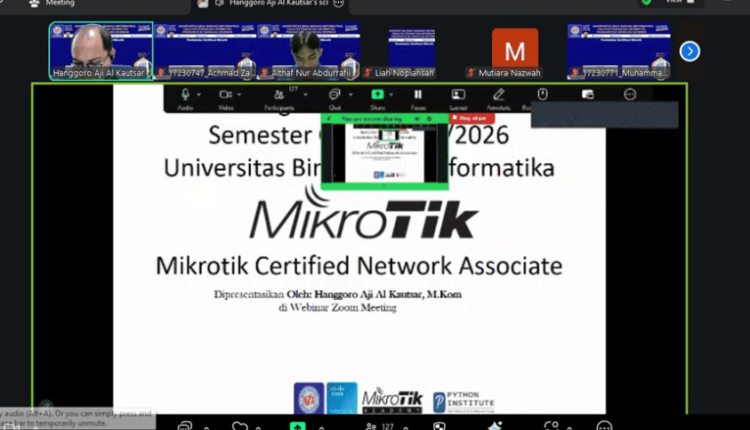750x430 pixels.
Task: Click the Python Institute logo on slide
Action: pyautogui.click(x=463, y=401)
